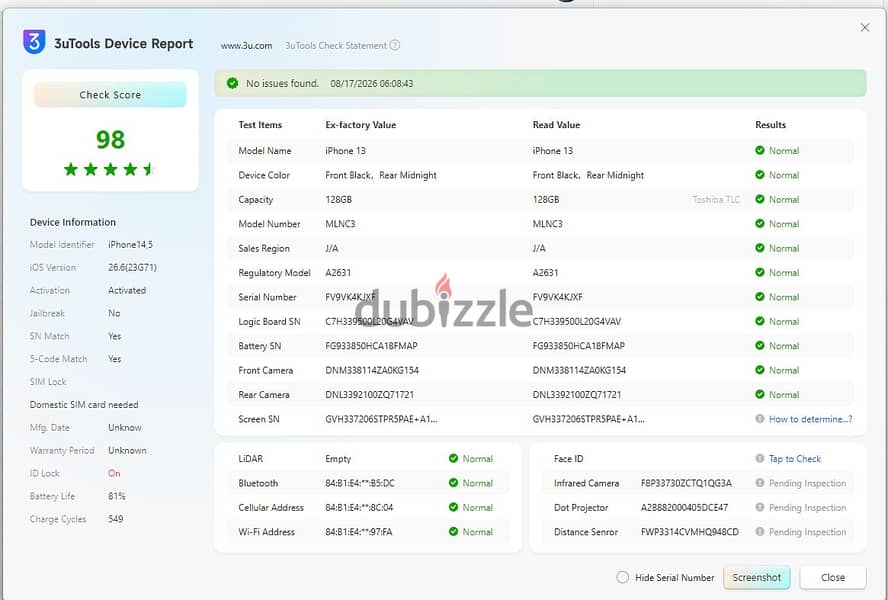
Task: Enable Hide Serial Number option
Action: pos(622,577)
